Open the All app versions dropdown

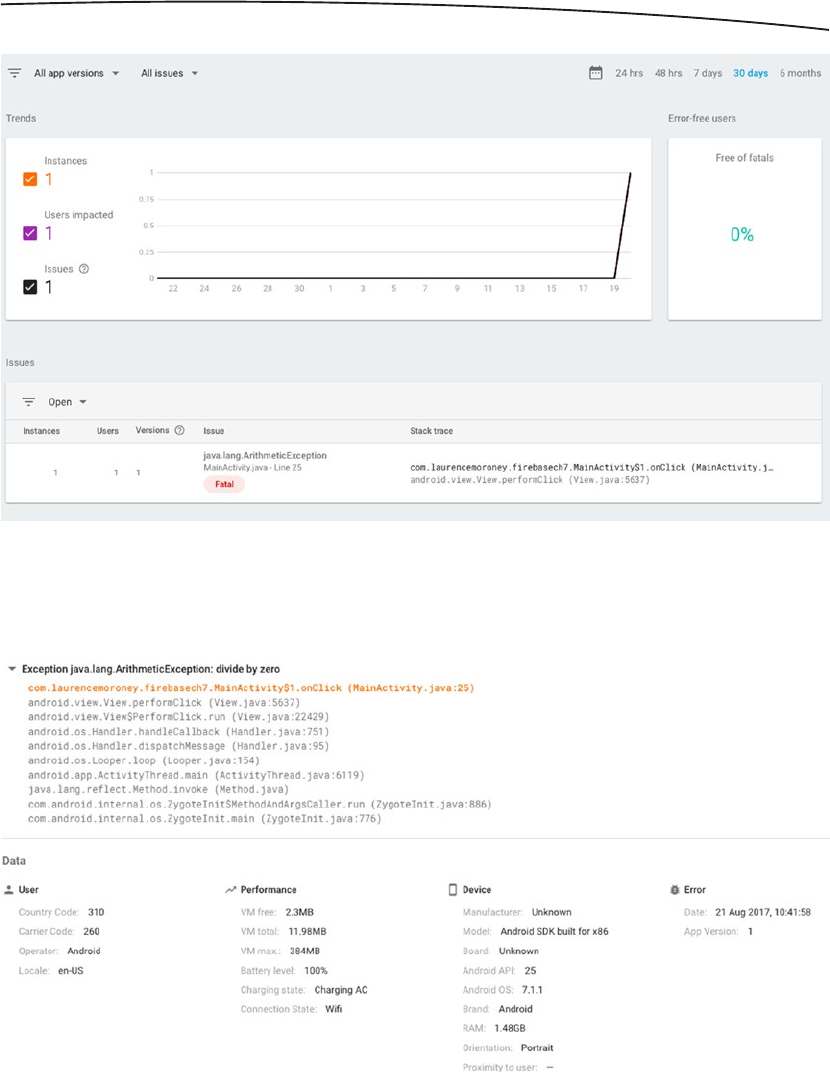(77, 73)
